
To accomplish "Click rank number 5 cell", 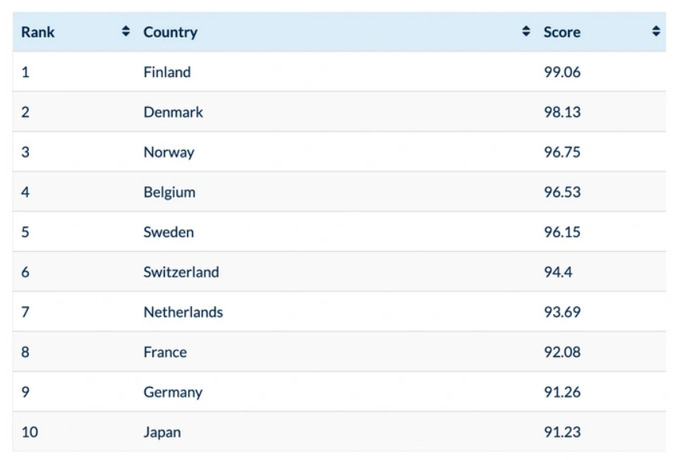I will tap(25, 232).
